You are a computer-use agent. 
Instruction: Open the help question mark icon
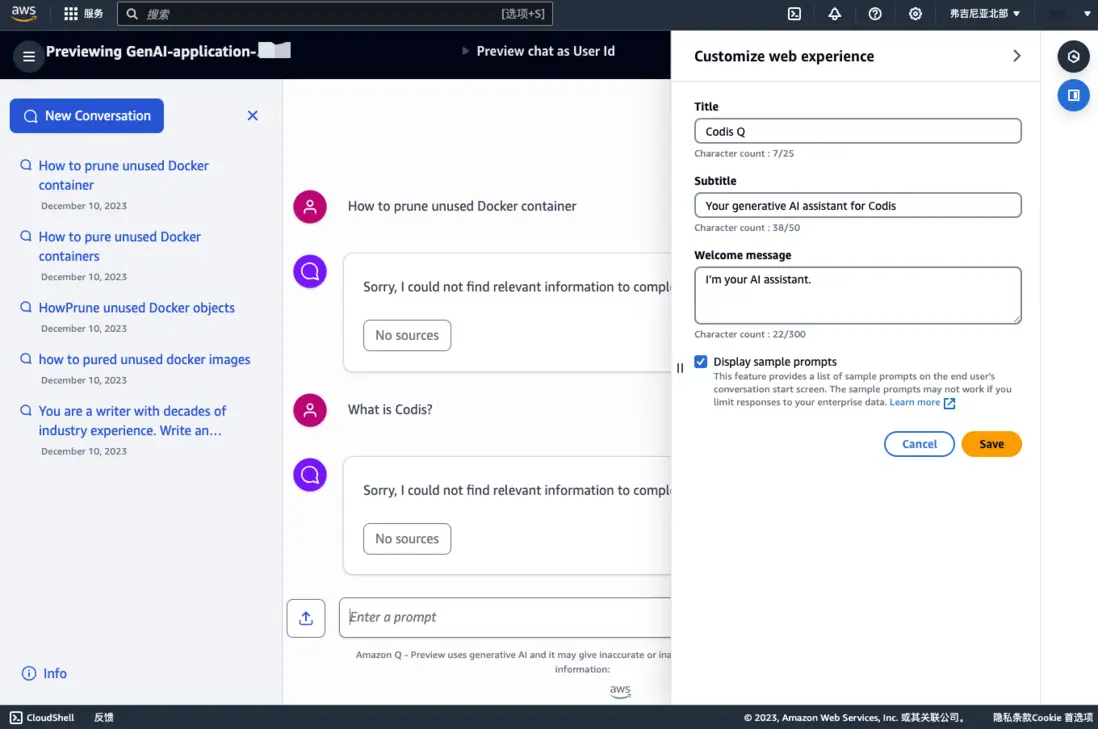click(875, 14)
